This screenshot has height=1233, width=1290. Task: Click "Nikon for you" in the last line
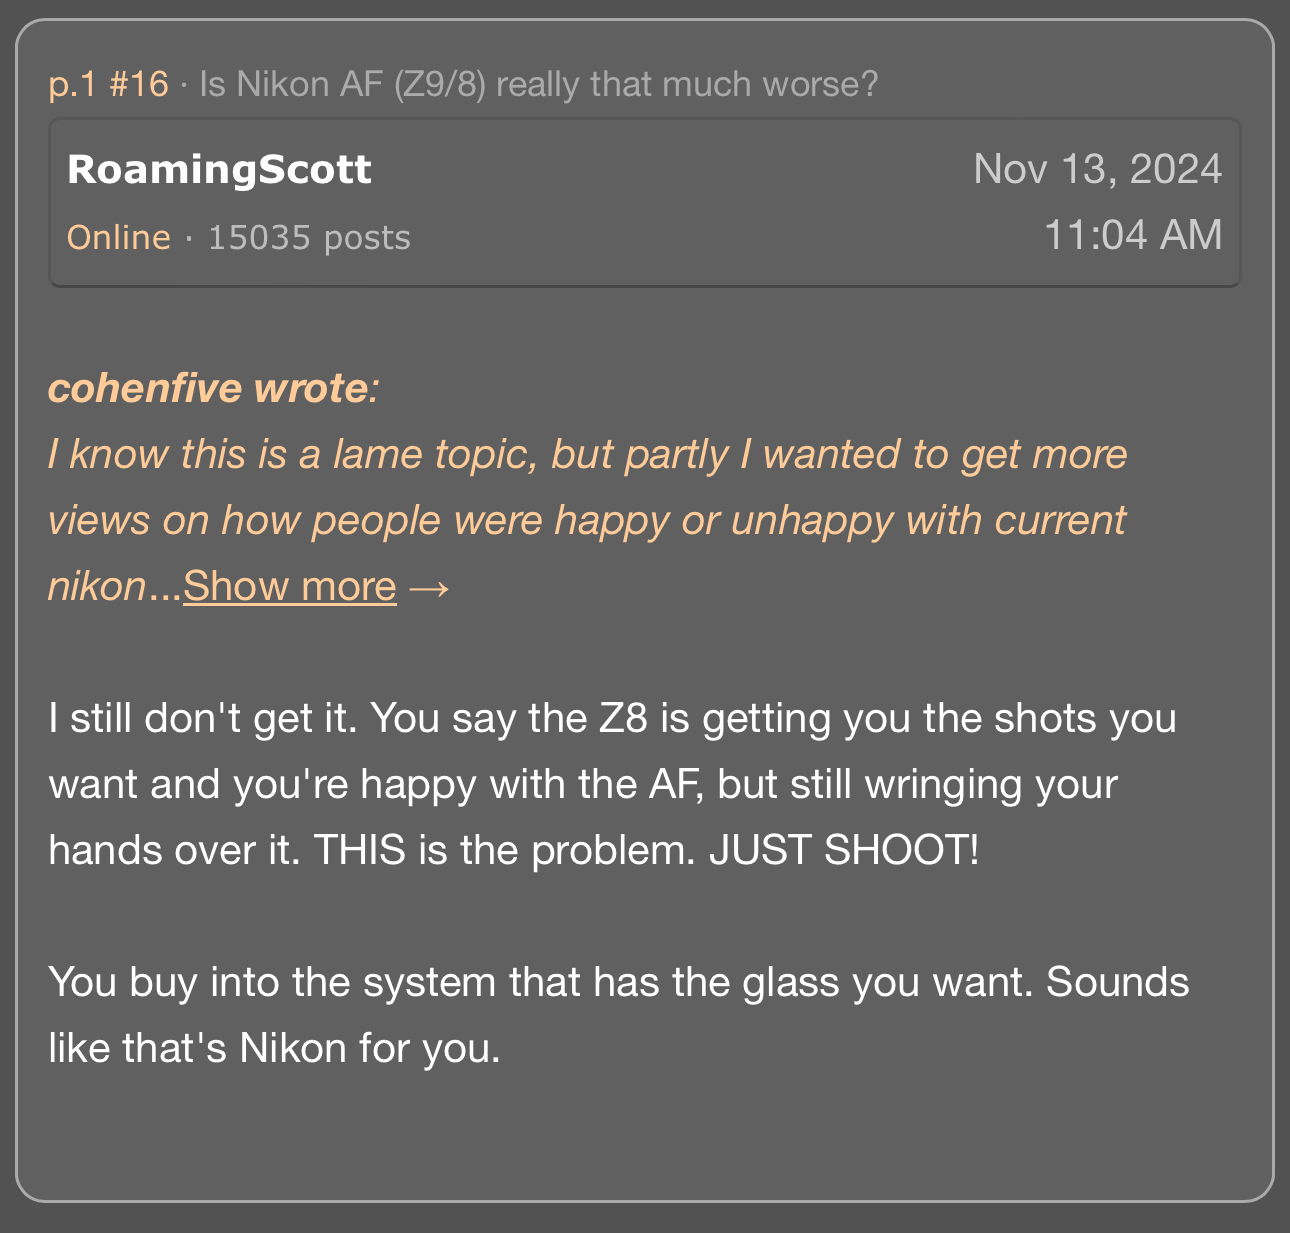(369, 1048)
